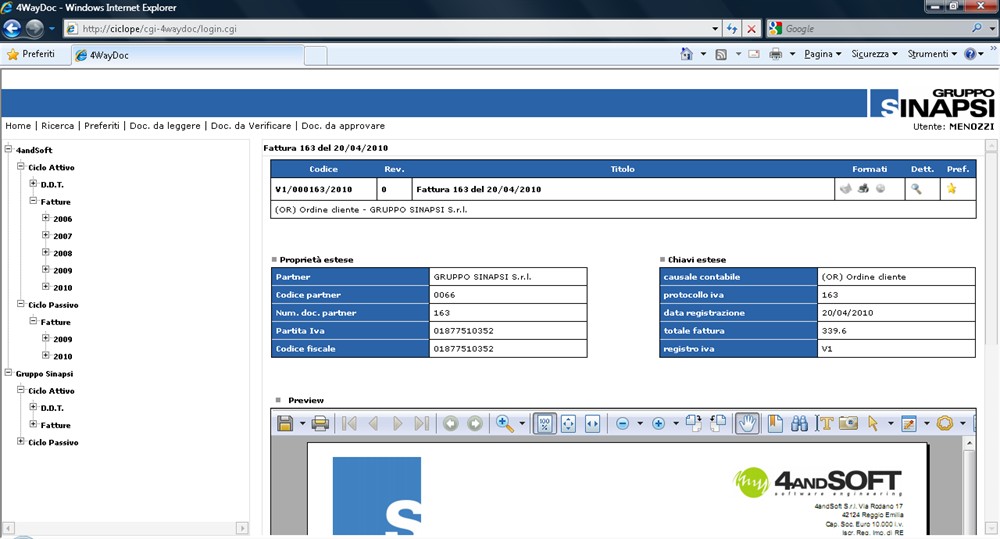Open the Doc. da Verificare link
1000x539 pixels.
pyautogui.click(x=251, y=126)
